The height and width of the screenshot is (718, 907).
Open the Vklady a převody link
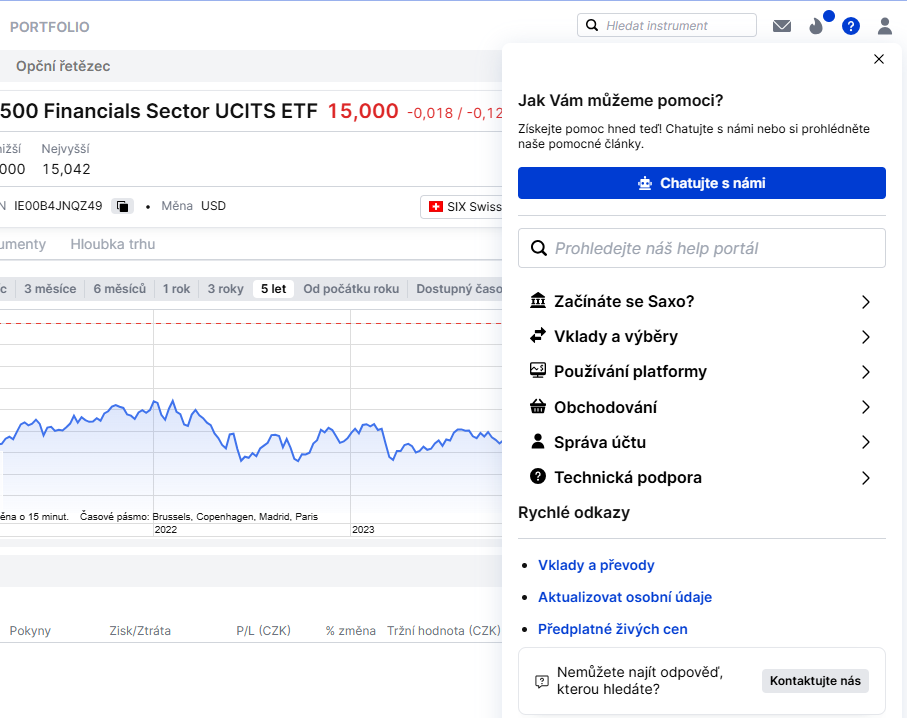tap(596, 565)
